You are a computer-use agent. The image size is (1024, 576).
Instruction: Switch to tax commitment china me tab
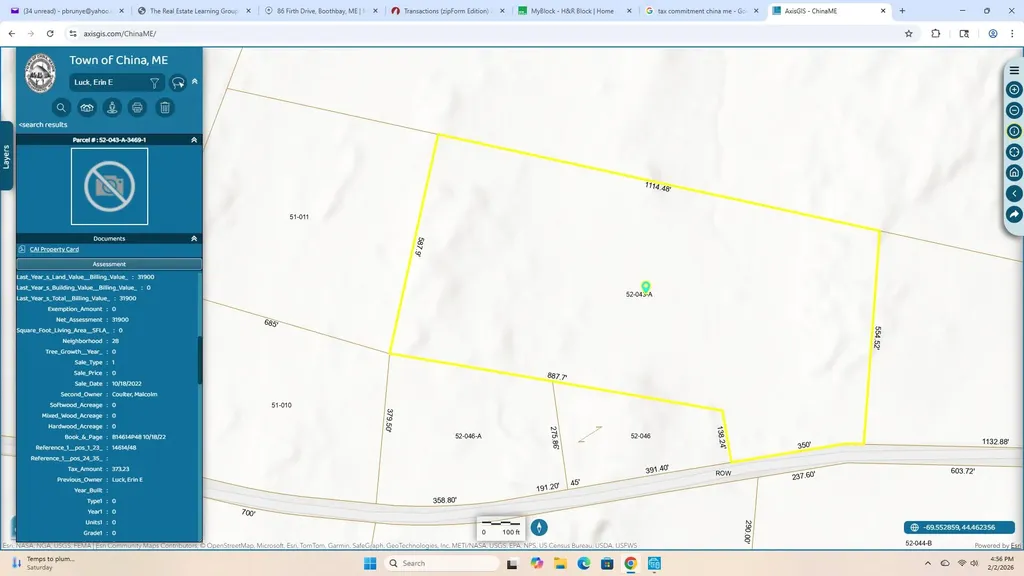(701, 10)
